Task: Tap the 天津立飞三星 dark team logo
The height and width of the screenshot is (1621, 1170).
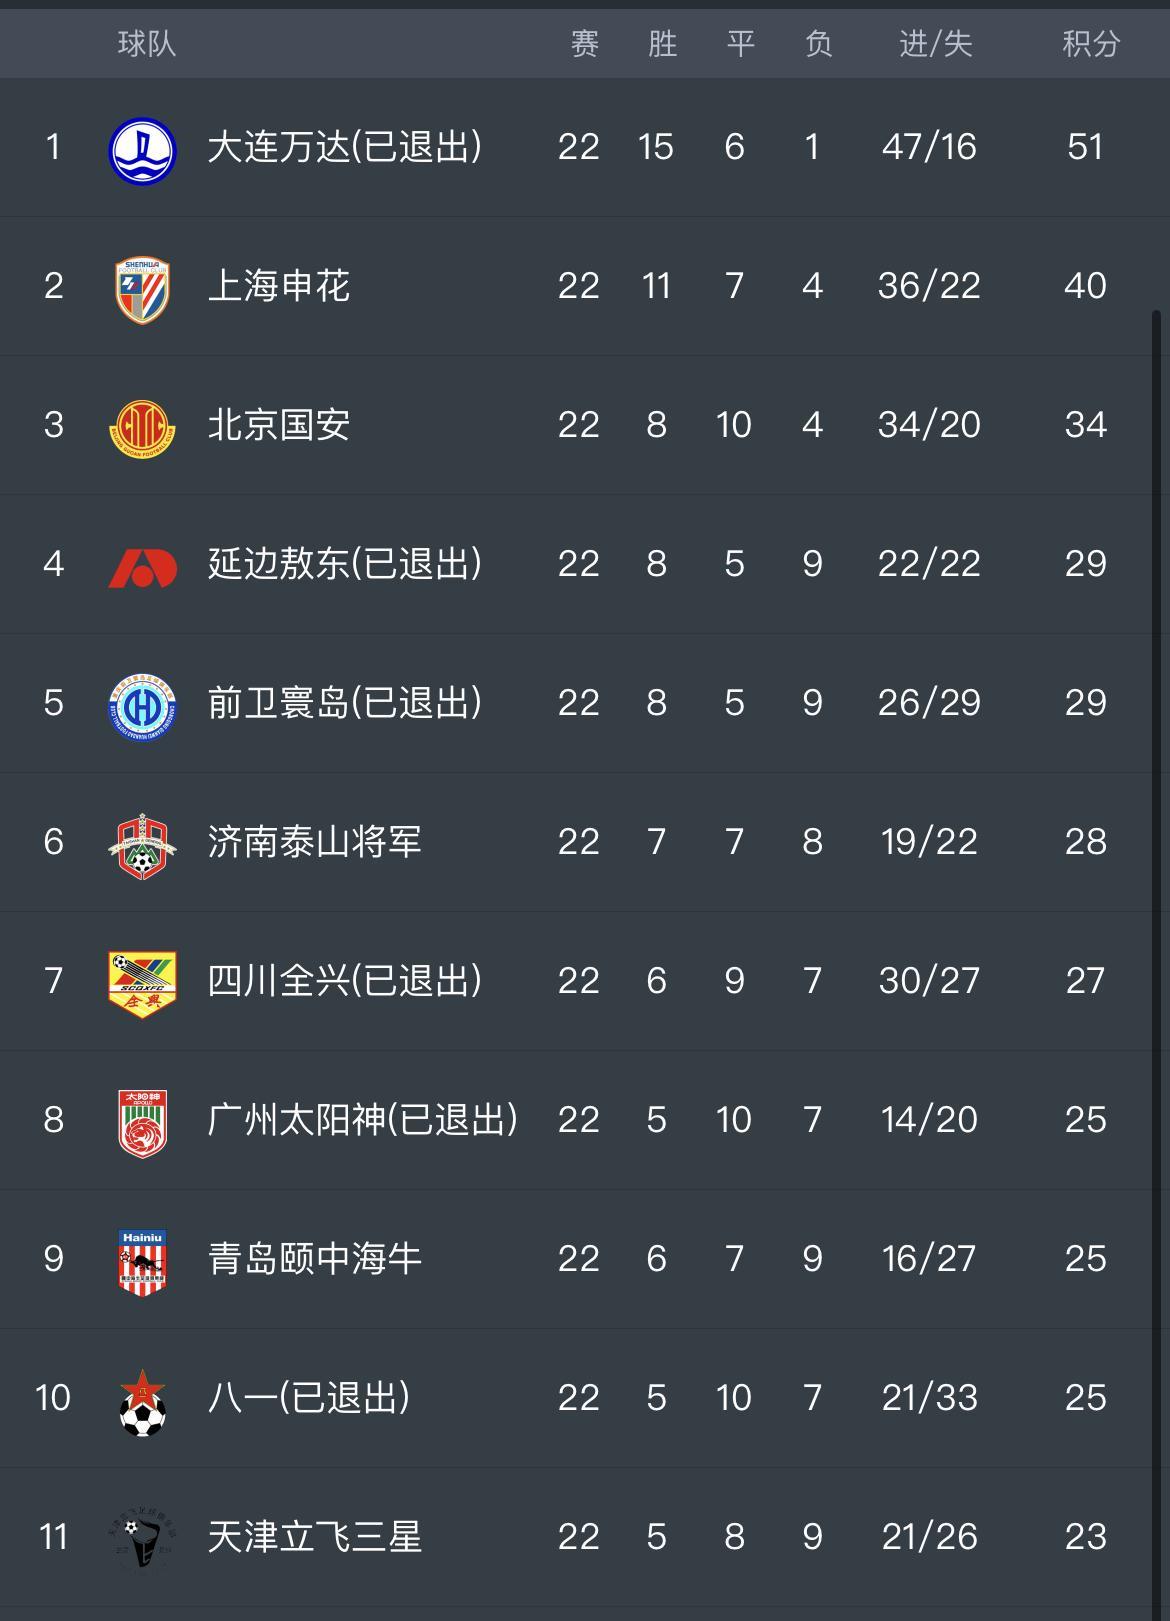Action: (142, 1540)
